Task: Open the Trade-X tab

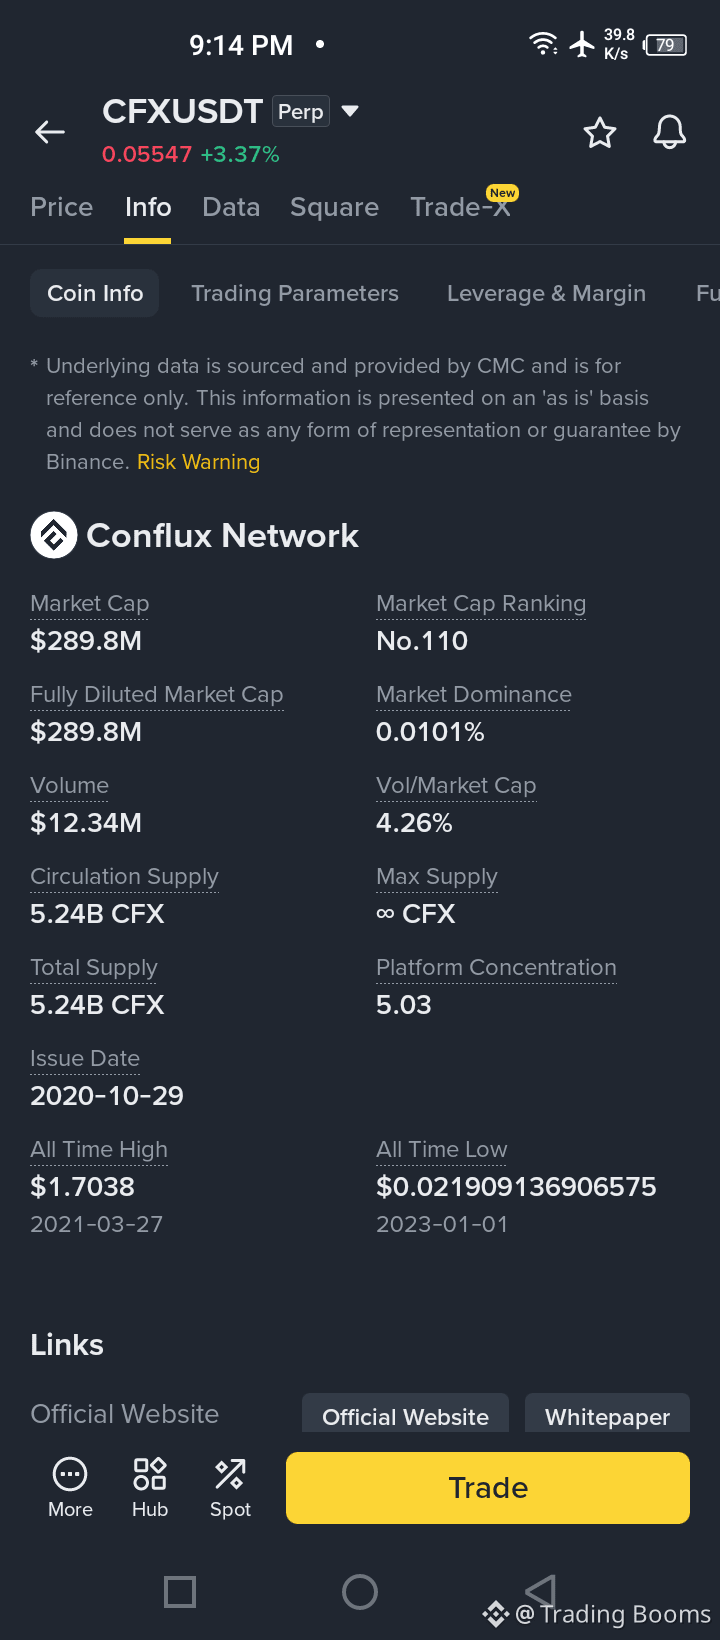Action: click(x=461, y=207)
